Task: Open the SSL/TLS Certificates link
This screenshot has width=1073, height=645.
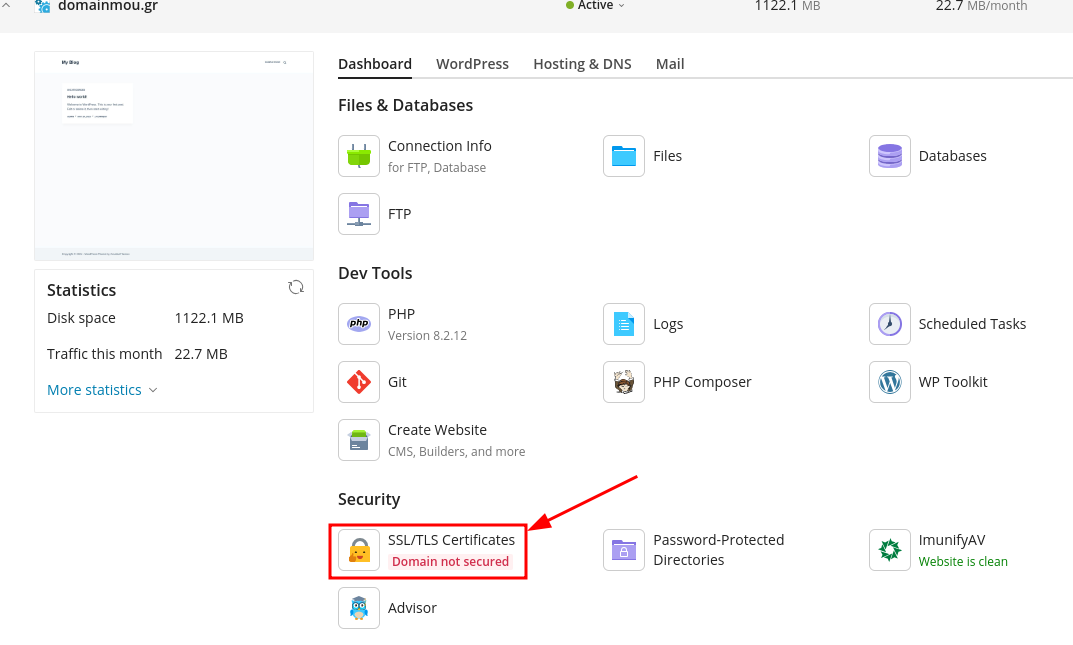Action: click(x=451, y=540)
